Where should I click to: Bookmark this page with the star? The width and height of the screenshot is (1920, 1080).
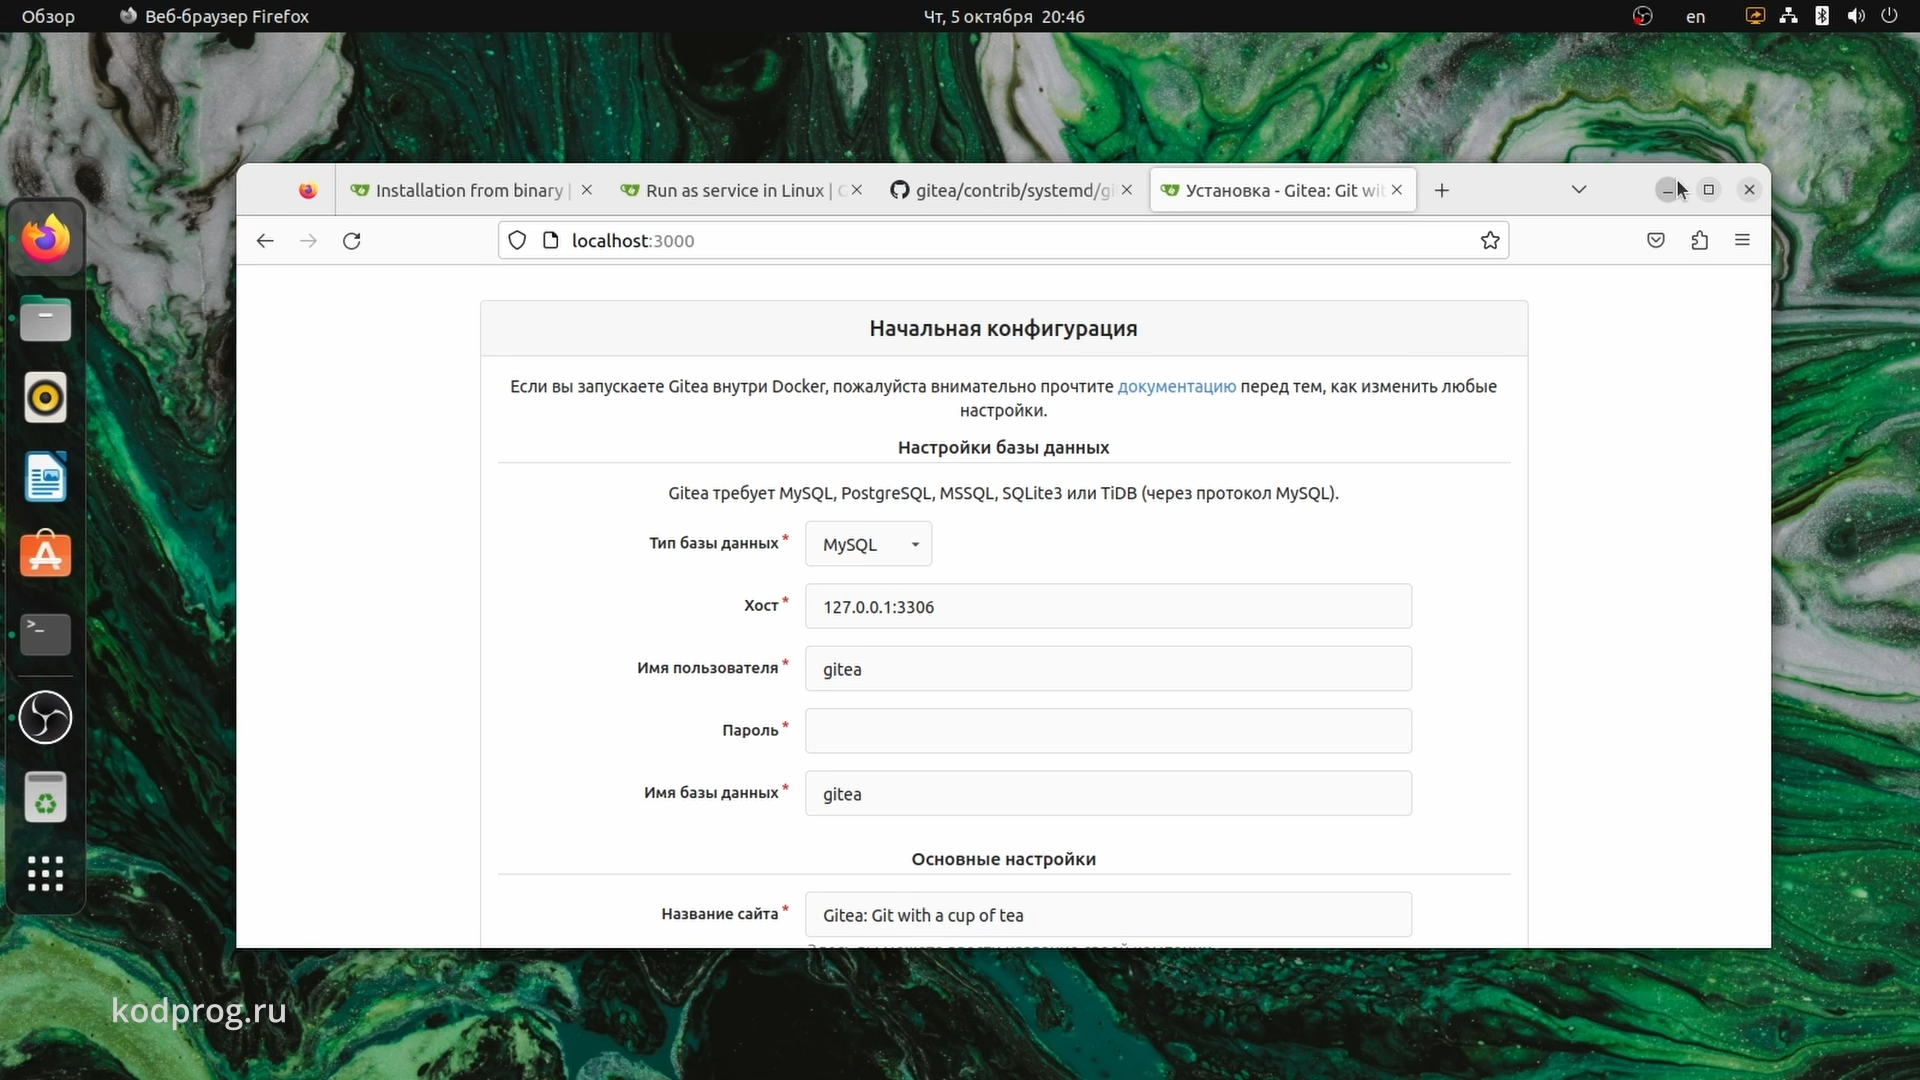1490,241
